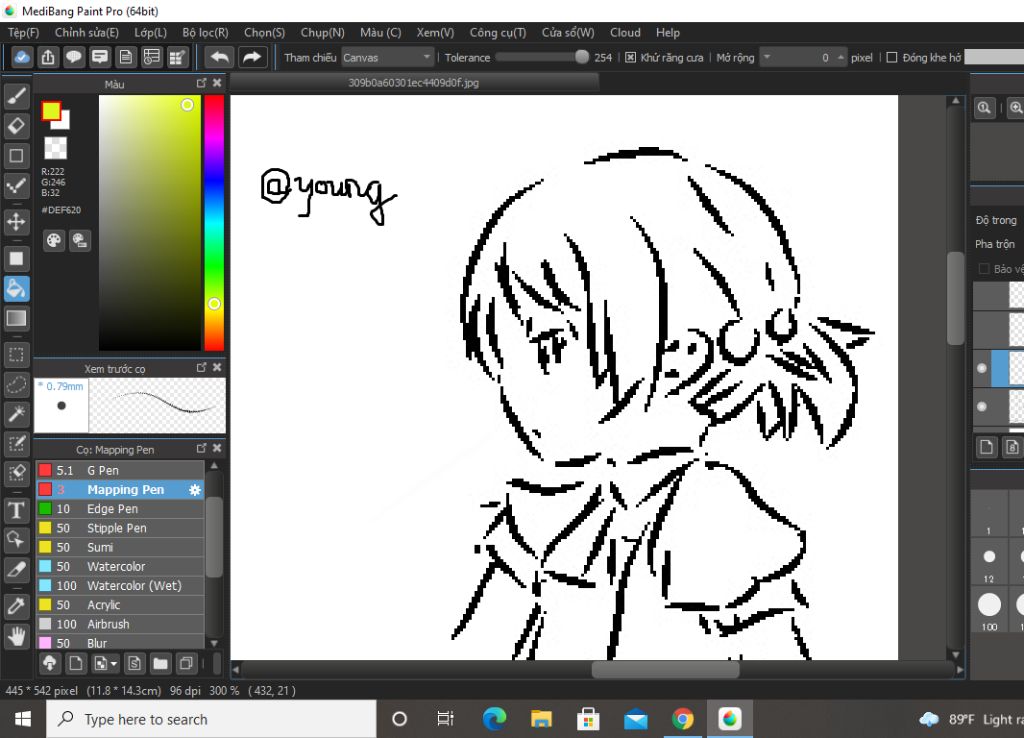Open the Chỉnh sửa(E) menu
The image size is (1024, 738).
tap(86, 33)
